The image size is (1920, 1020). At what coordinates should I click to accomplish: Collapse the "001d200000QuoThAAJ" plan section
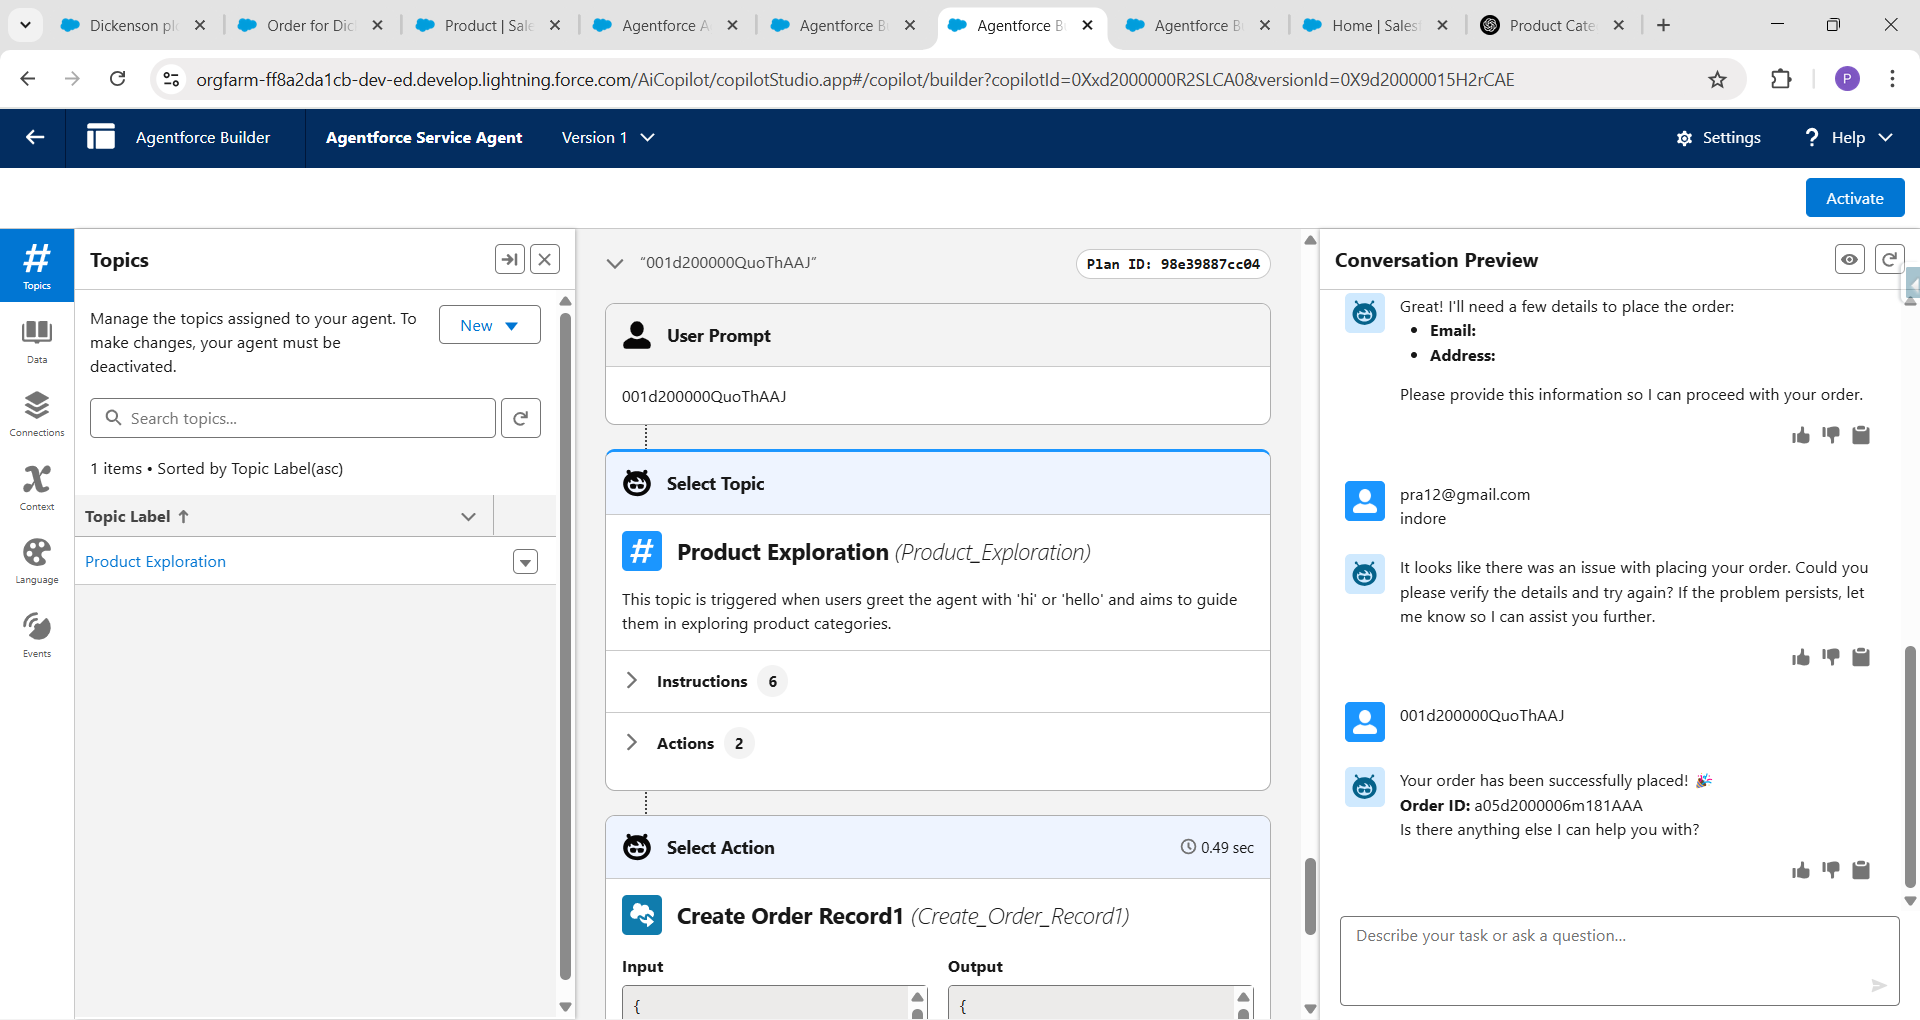[615, 263]
